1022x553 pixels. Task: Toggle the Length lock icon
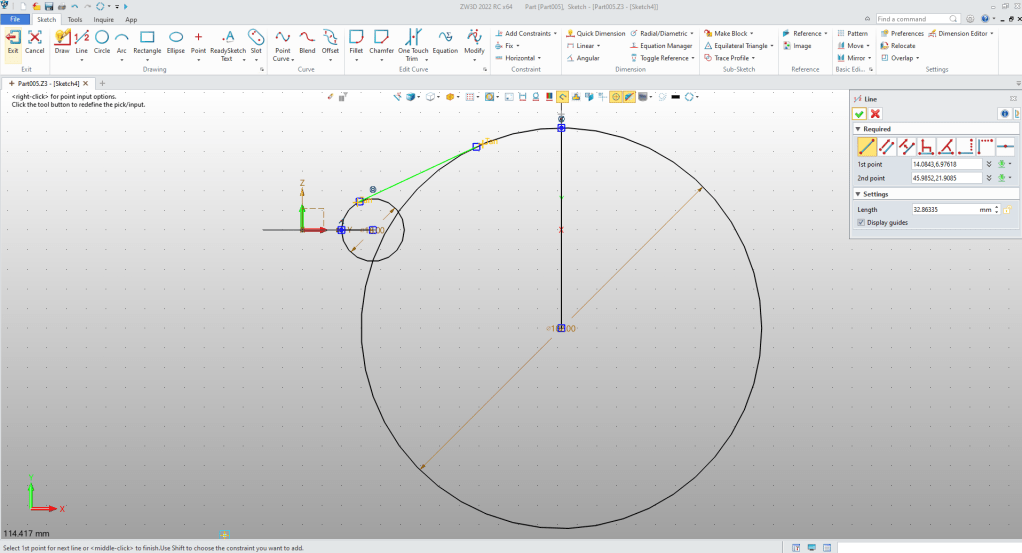pyautogui.click(x=1007, y=210)
